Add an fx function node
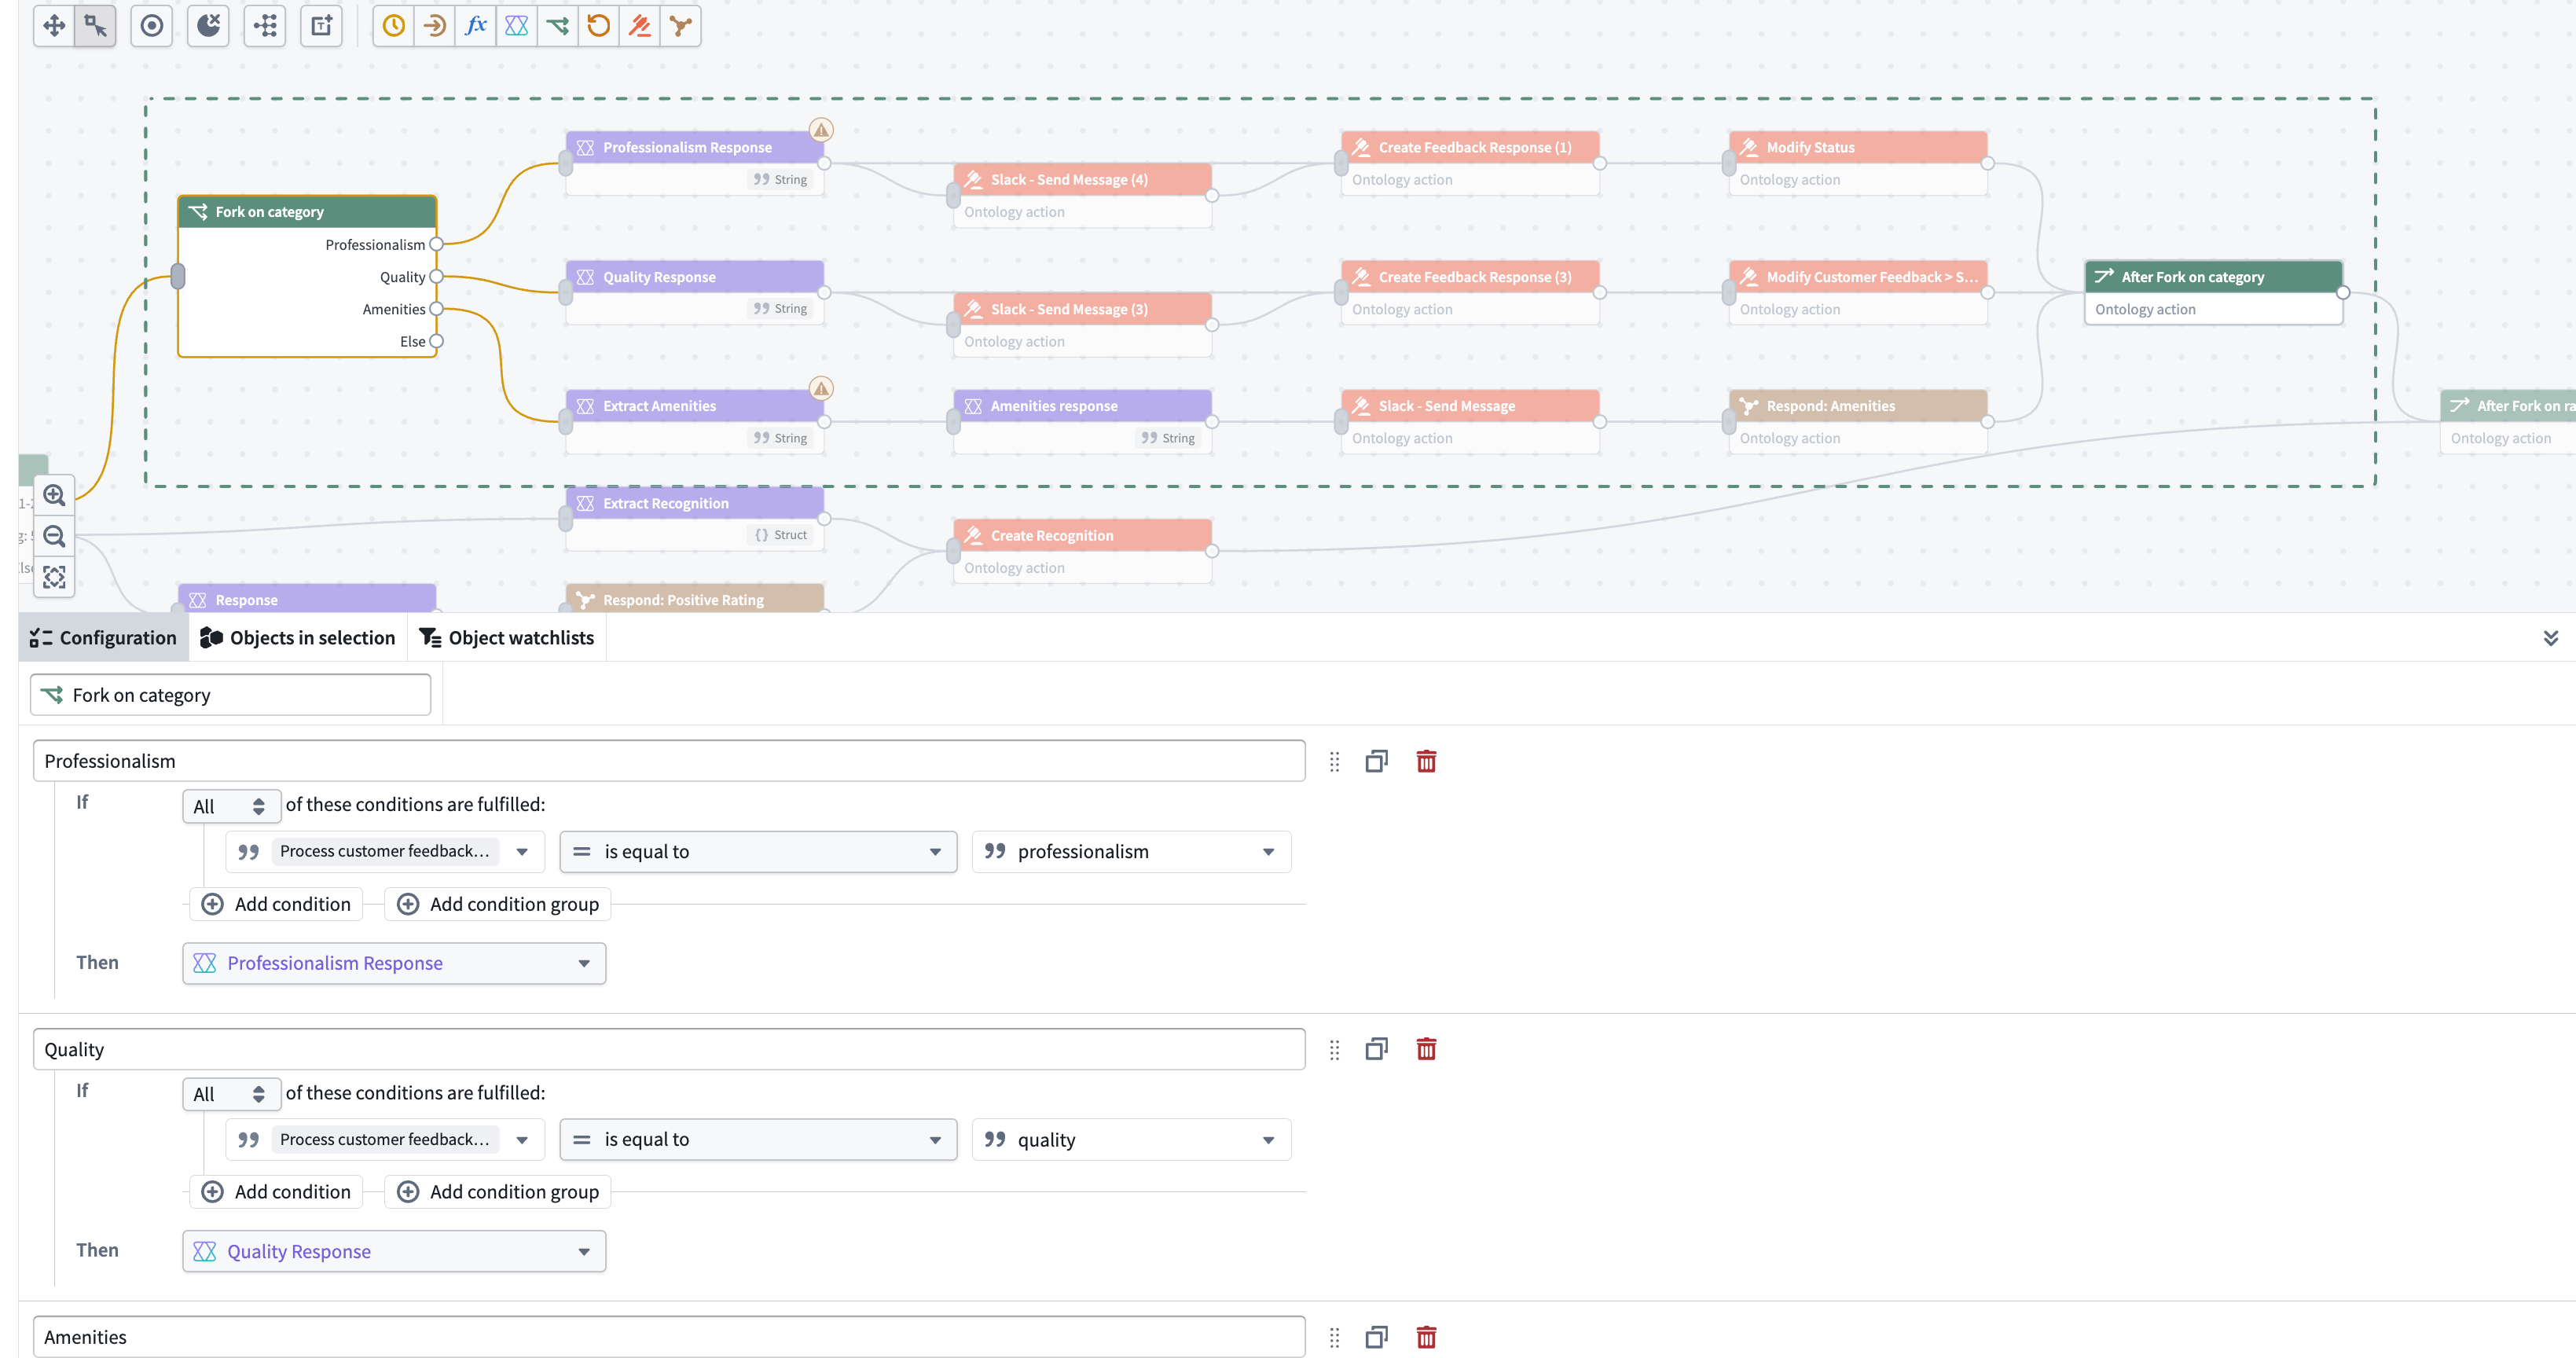 point(476,26)
